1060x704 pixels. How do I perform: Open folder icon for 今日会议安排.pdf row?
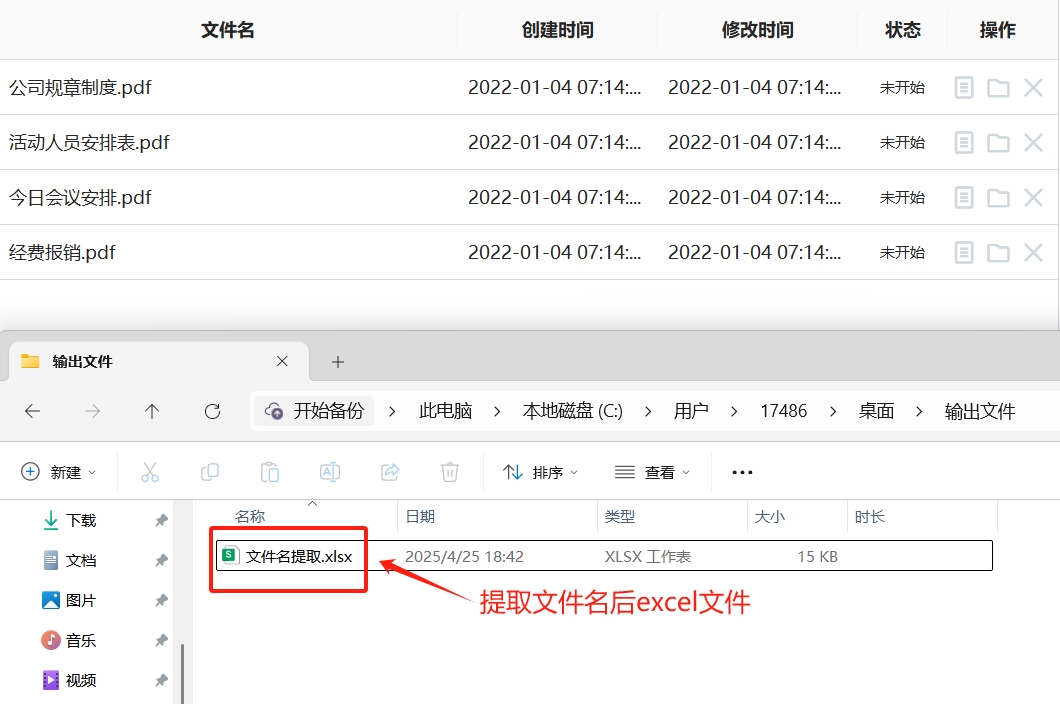click(998, 197)
